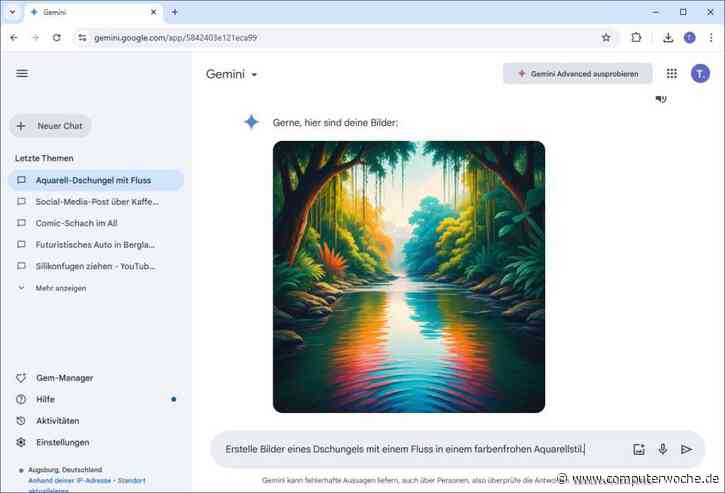725x493 pixels.
Task: Open the Silikonfugen ziehen - YouTub chat
Action: coord(96,266)
